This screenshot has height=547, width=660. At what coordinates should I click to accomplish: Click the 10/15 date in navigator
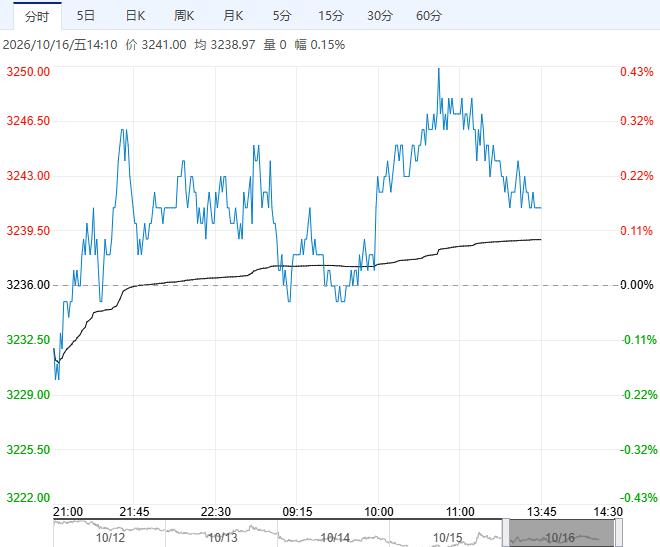tap(447, 537)
